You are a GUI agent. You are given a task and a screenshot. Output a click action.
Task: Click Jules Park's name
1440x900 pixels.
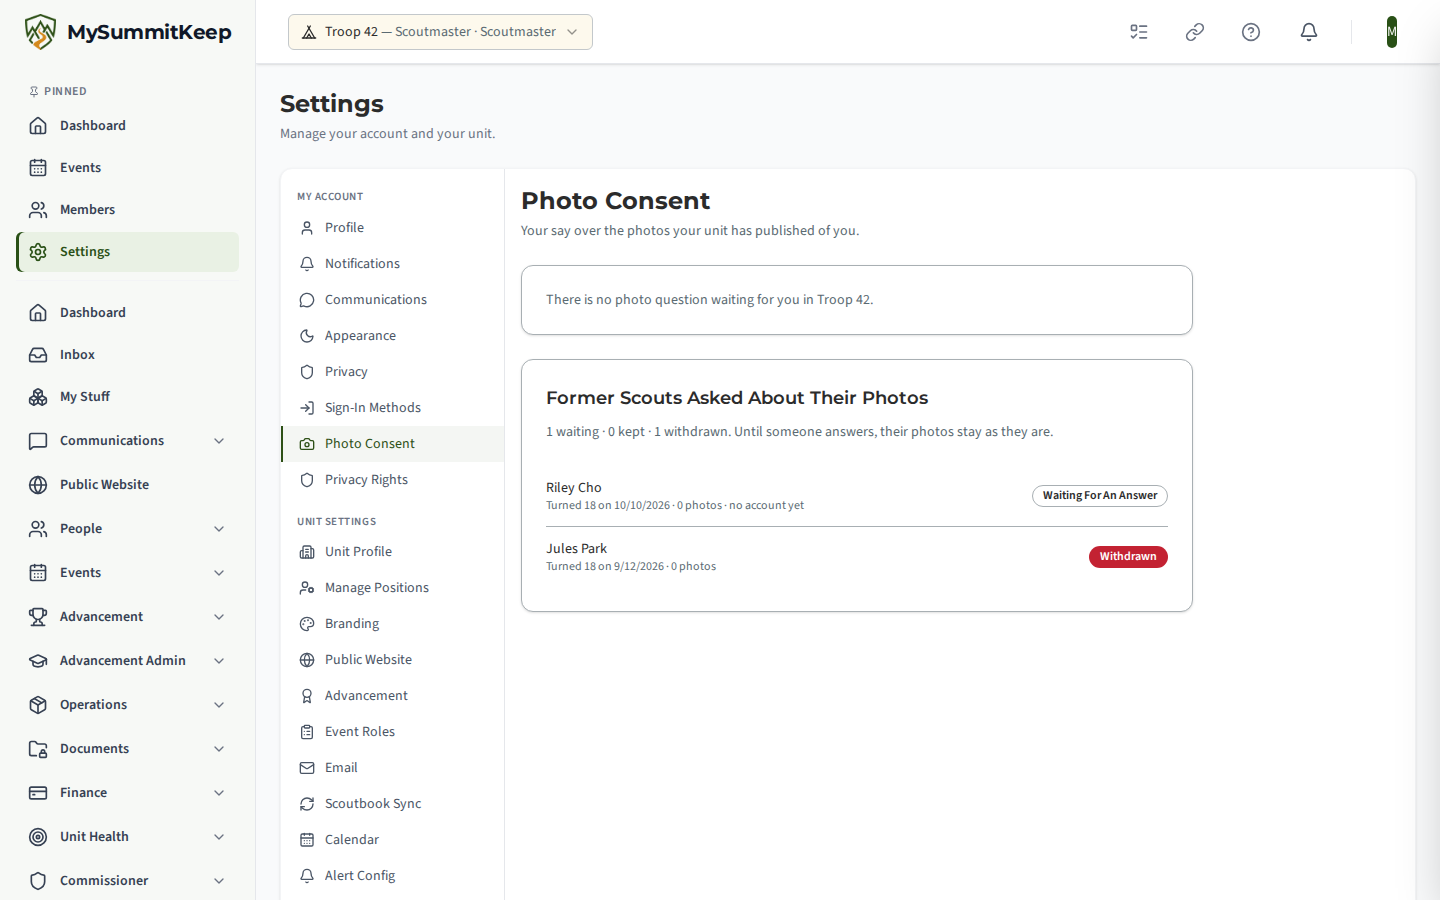tap(576, 549)
